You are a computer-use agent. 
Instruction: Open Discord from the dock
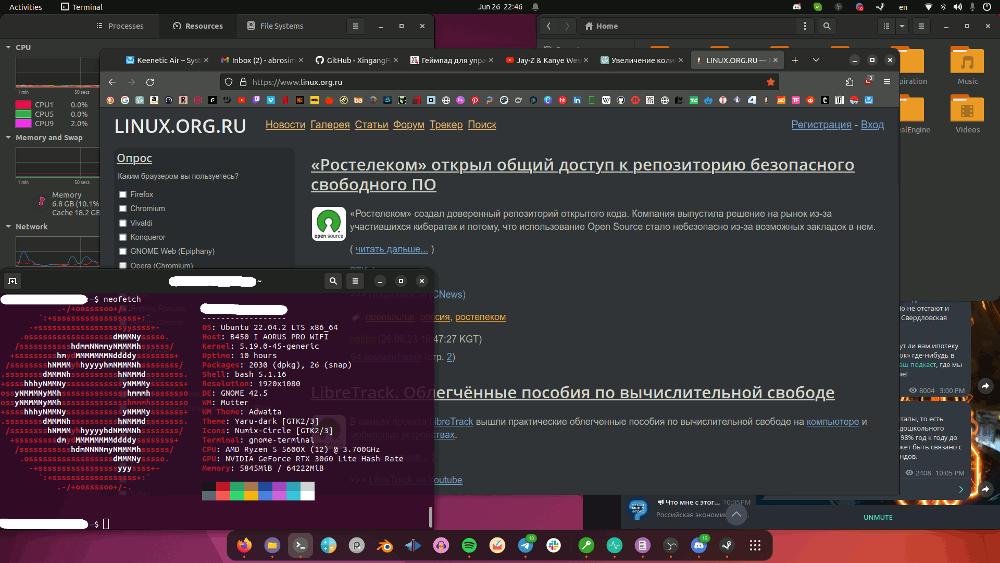coord(699,545)
